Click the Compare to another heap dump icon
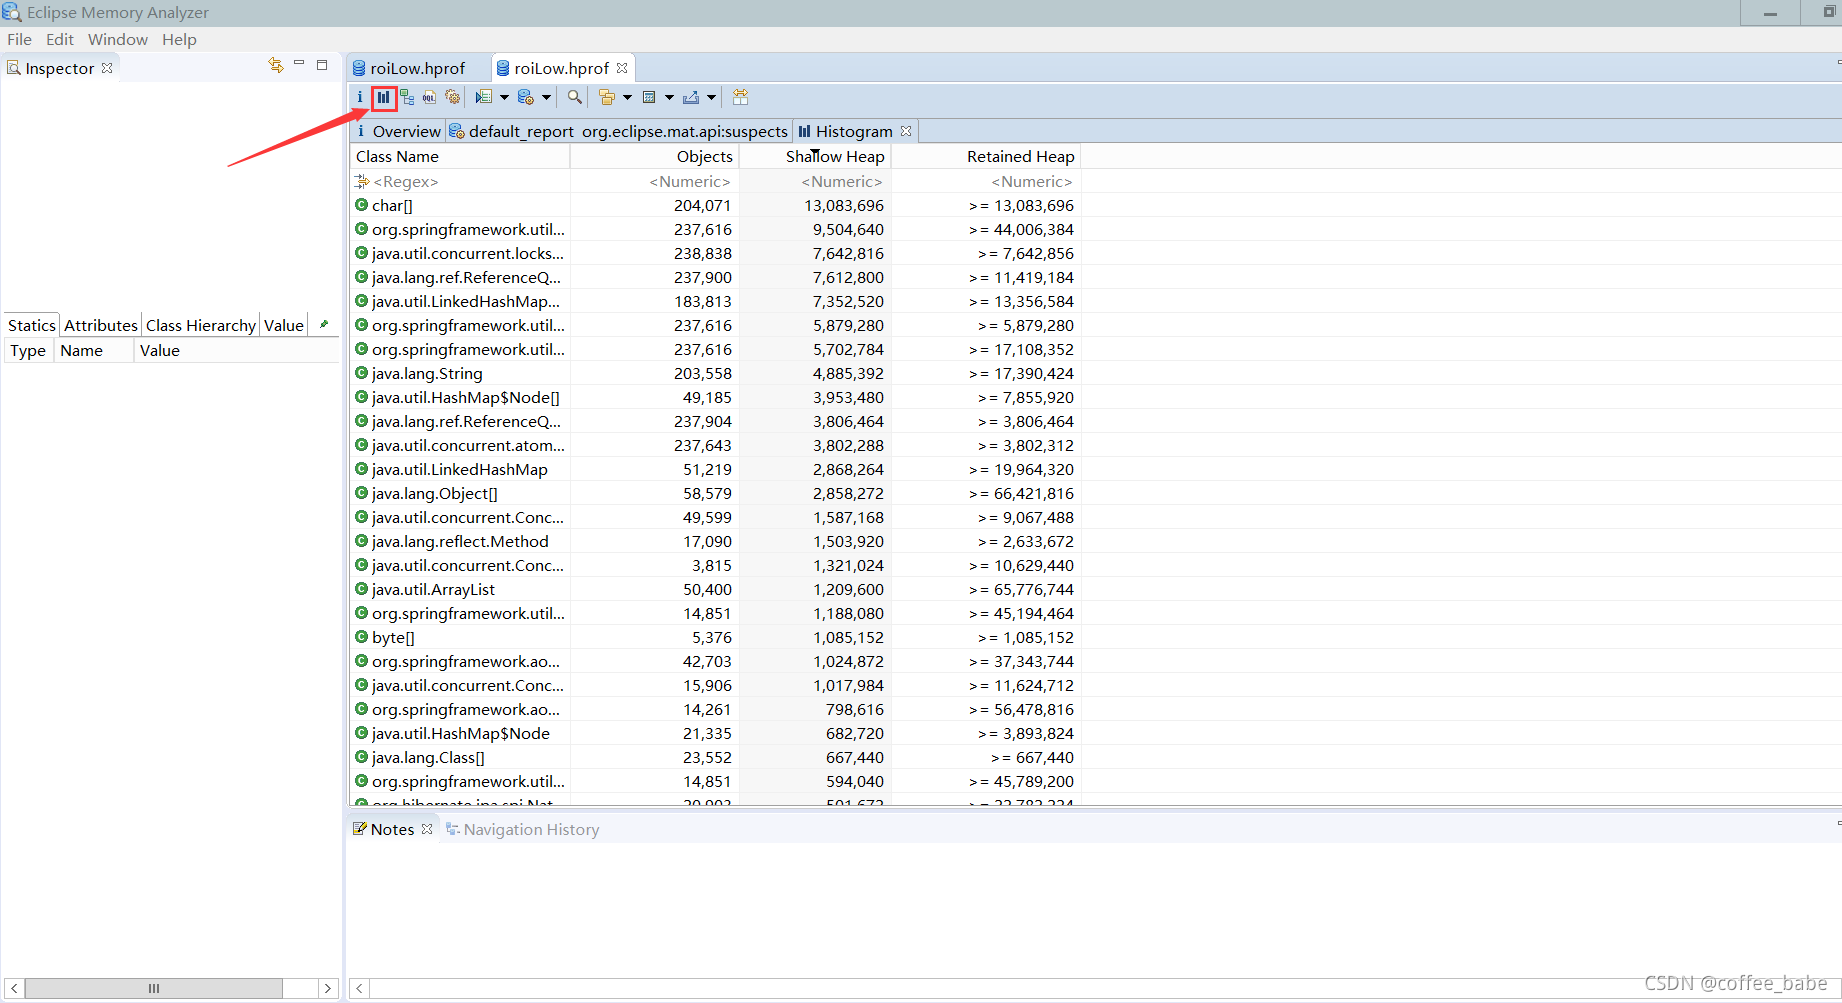Screen dimensions: 1842x1003 (x=740, y=97)
